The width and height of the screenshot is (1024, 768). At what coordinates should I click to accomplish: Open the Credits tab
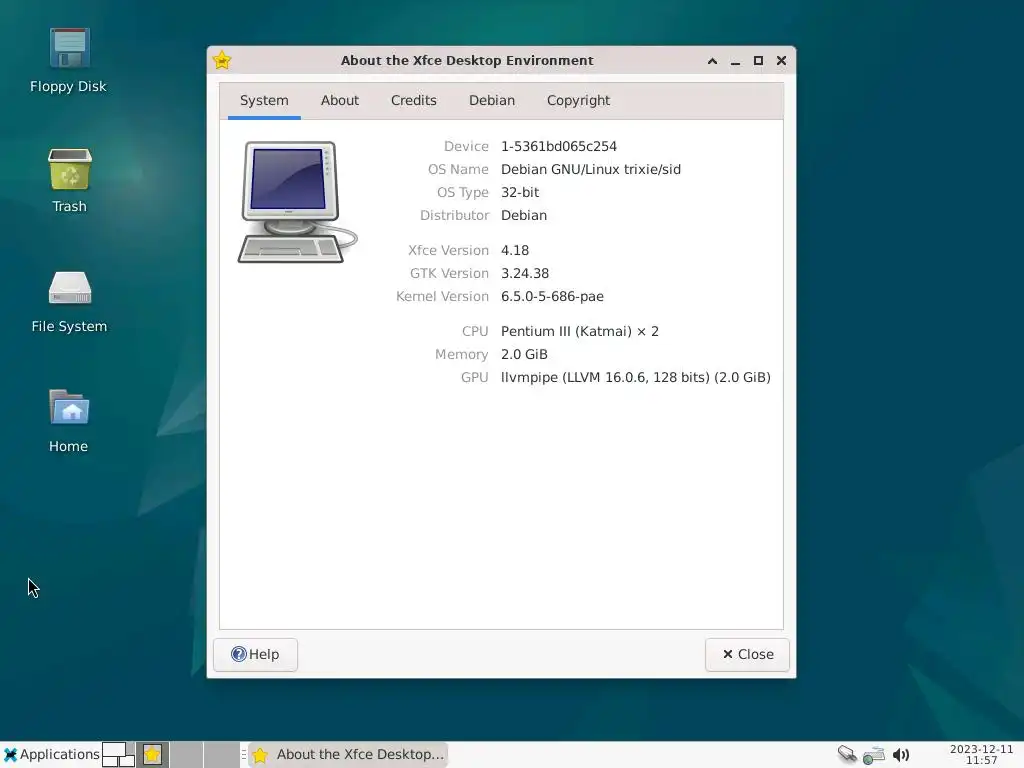pyautogui.click(x=413, y=101)
